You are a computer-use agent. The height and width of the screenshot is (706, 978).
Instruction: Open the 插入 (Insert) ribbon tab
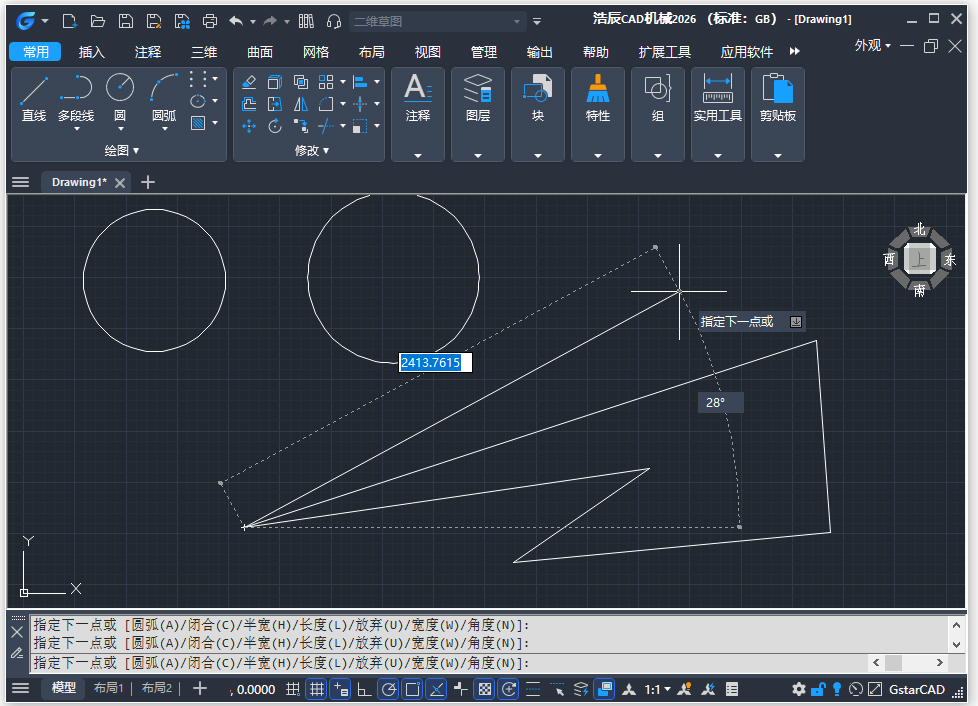(x=91, y=52)
